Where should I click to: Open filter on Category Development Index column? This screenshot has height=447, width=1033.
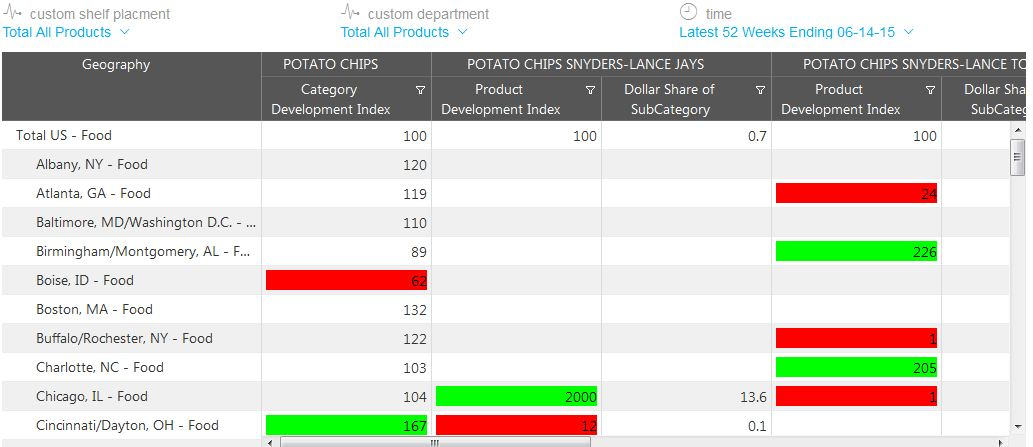[x=420, y=90]
